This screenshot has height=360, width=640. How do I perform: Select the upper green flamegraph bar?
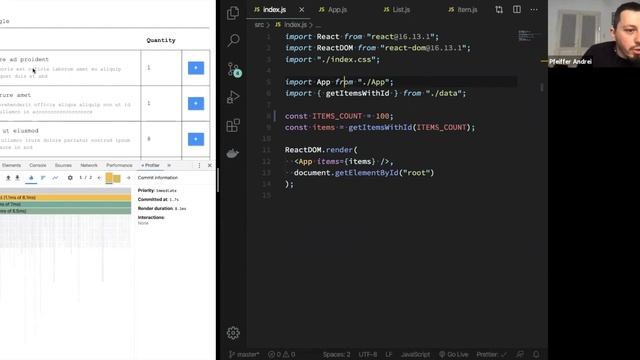(65, 204)
